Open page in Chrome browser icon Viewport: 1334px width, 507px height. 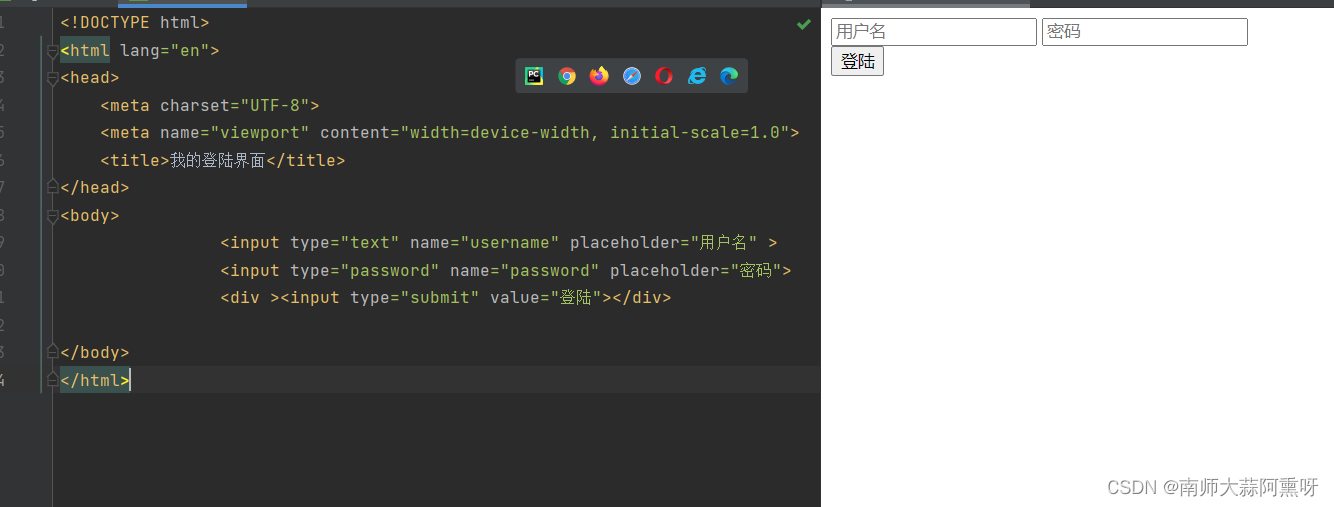tap(567, 76)
